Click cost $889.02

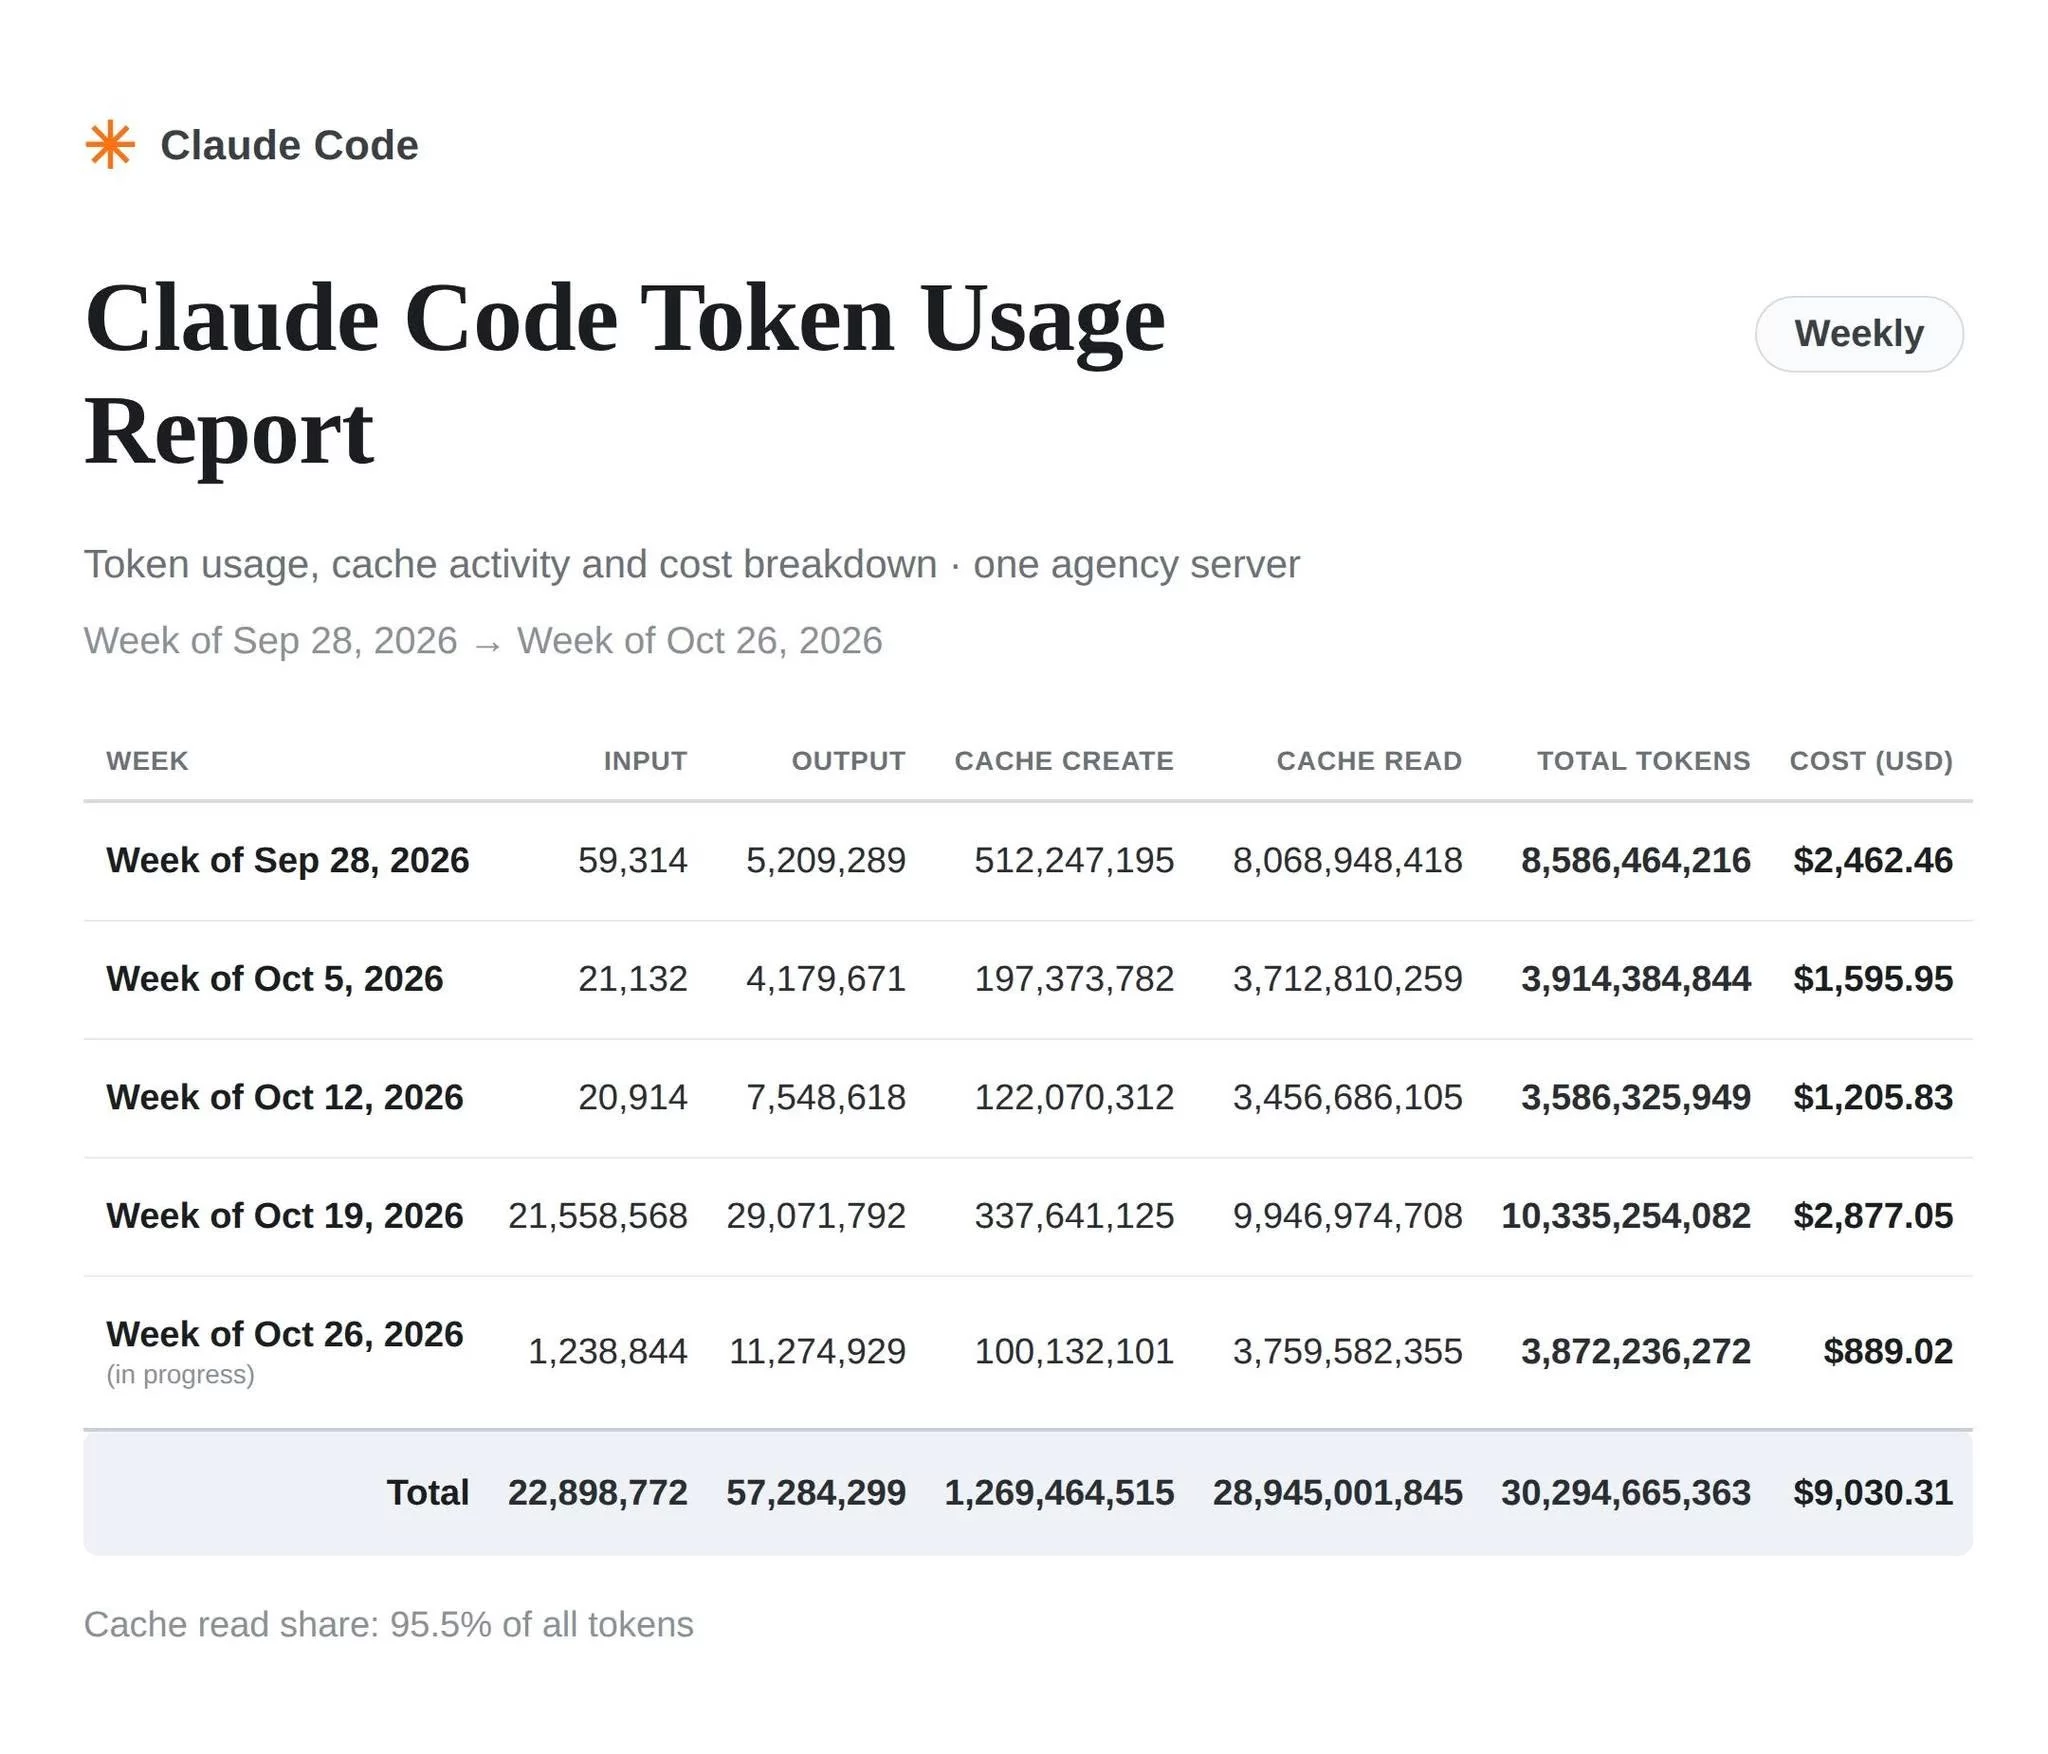[1888, 1351]
